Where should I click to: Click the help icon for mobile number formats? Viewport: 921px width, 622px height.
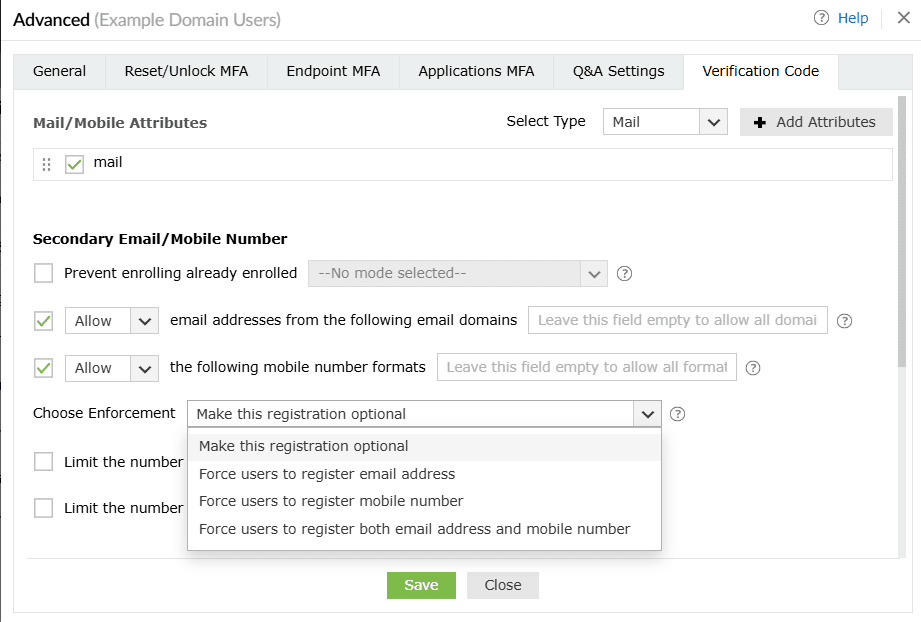click(x=753, y=367)
